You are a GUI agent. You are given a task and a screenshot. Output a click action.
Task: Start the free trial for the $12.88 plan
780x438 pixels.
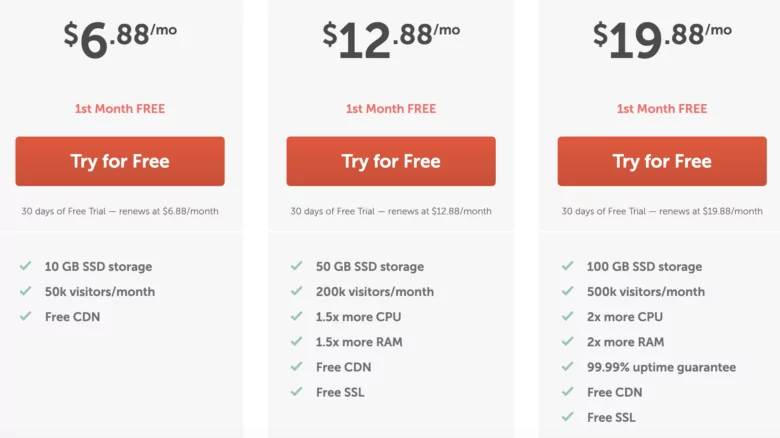click(391, 161)
